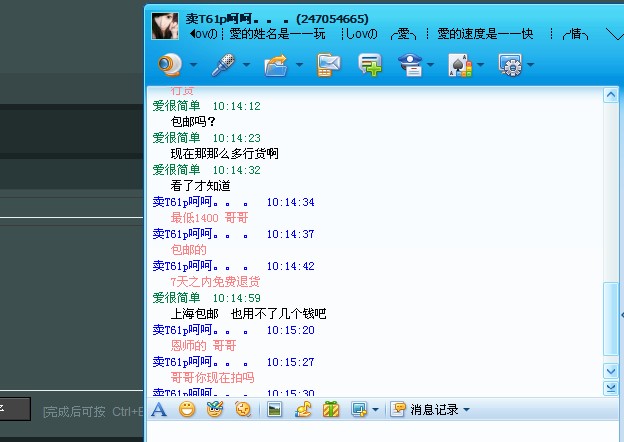Start a video call with the webcam icon
The image size is (624, 442).
pyautogui.click(x=170, y=66)
